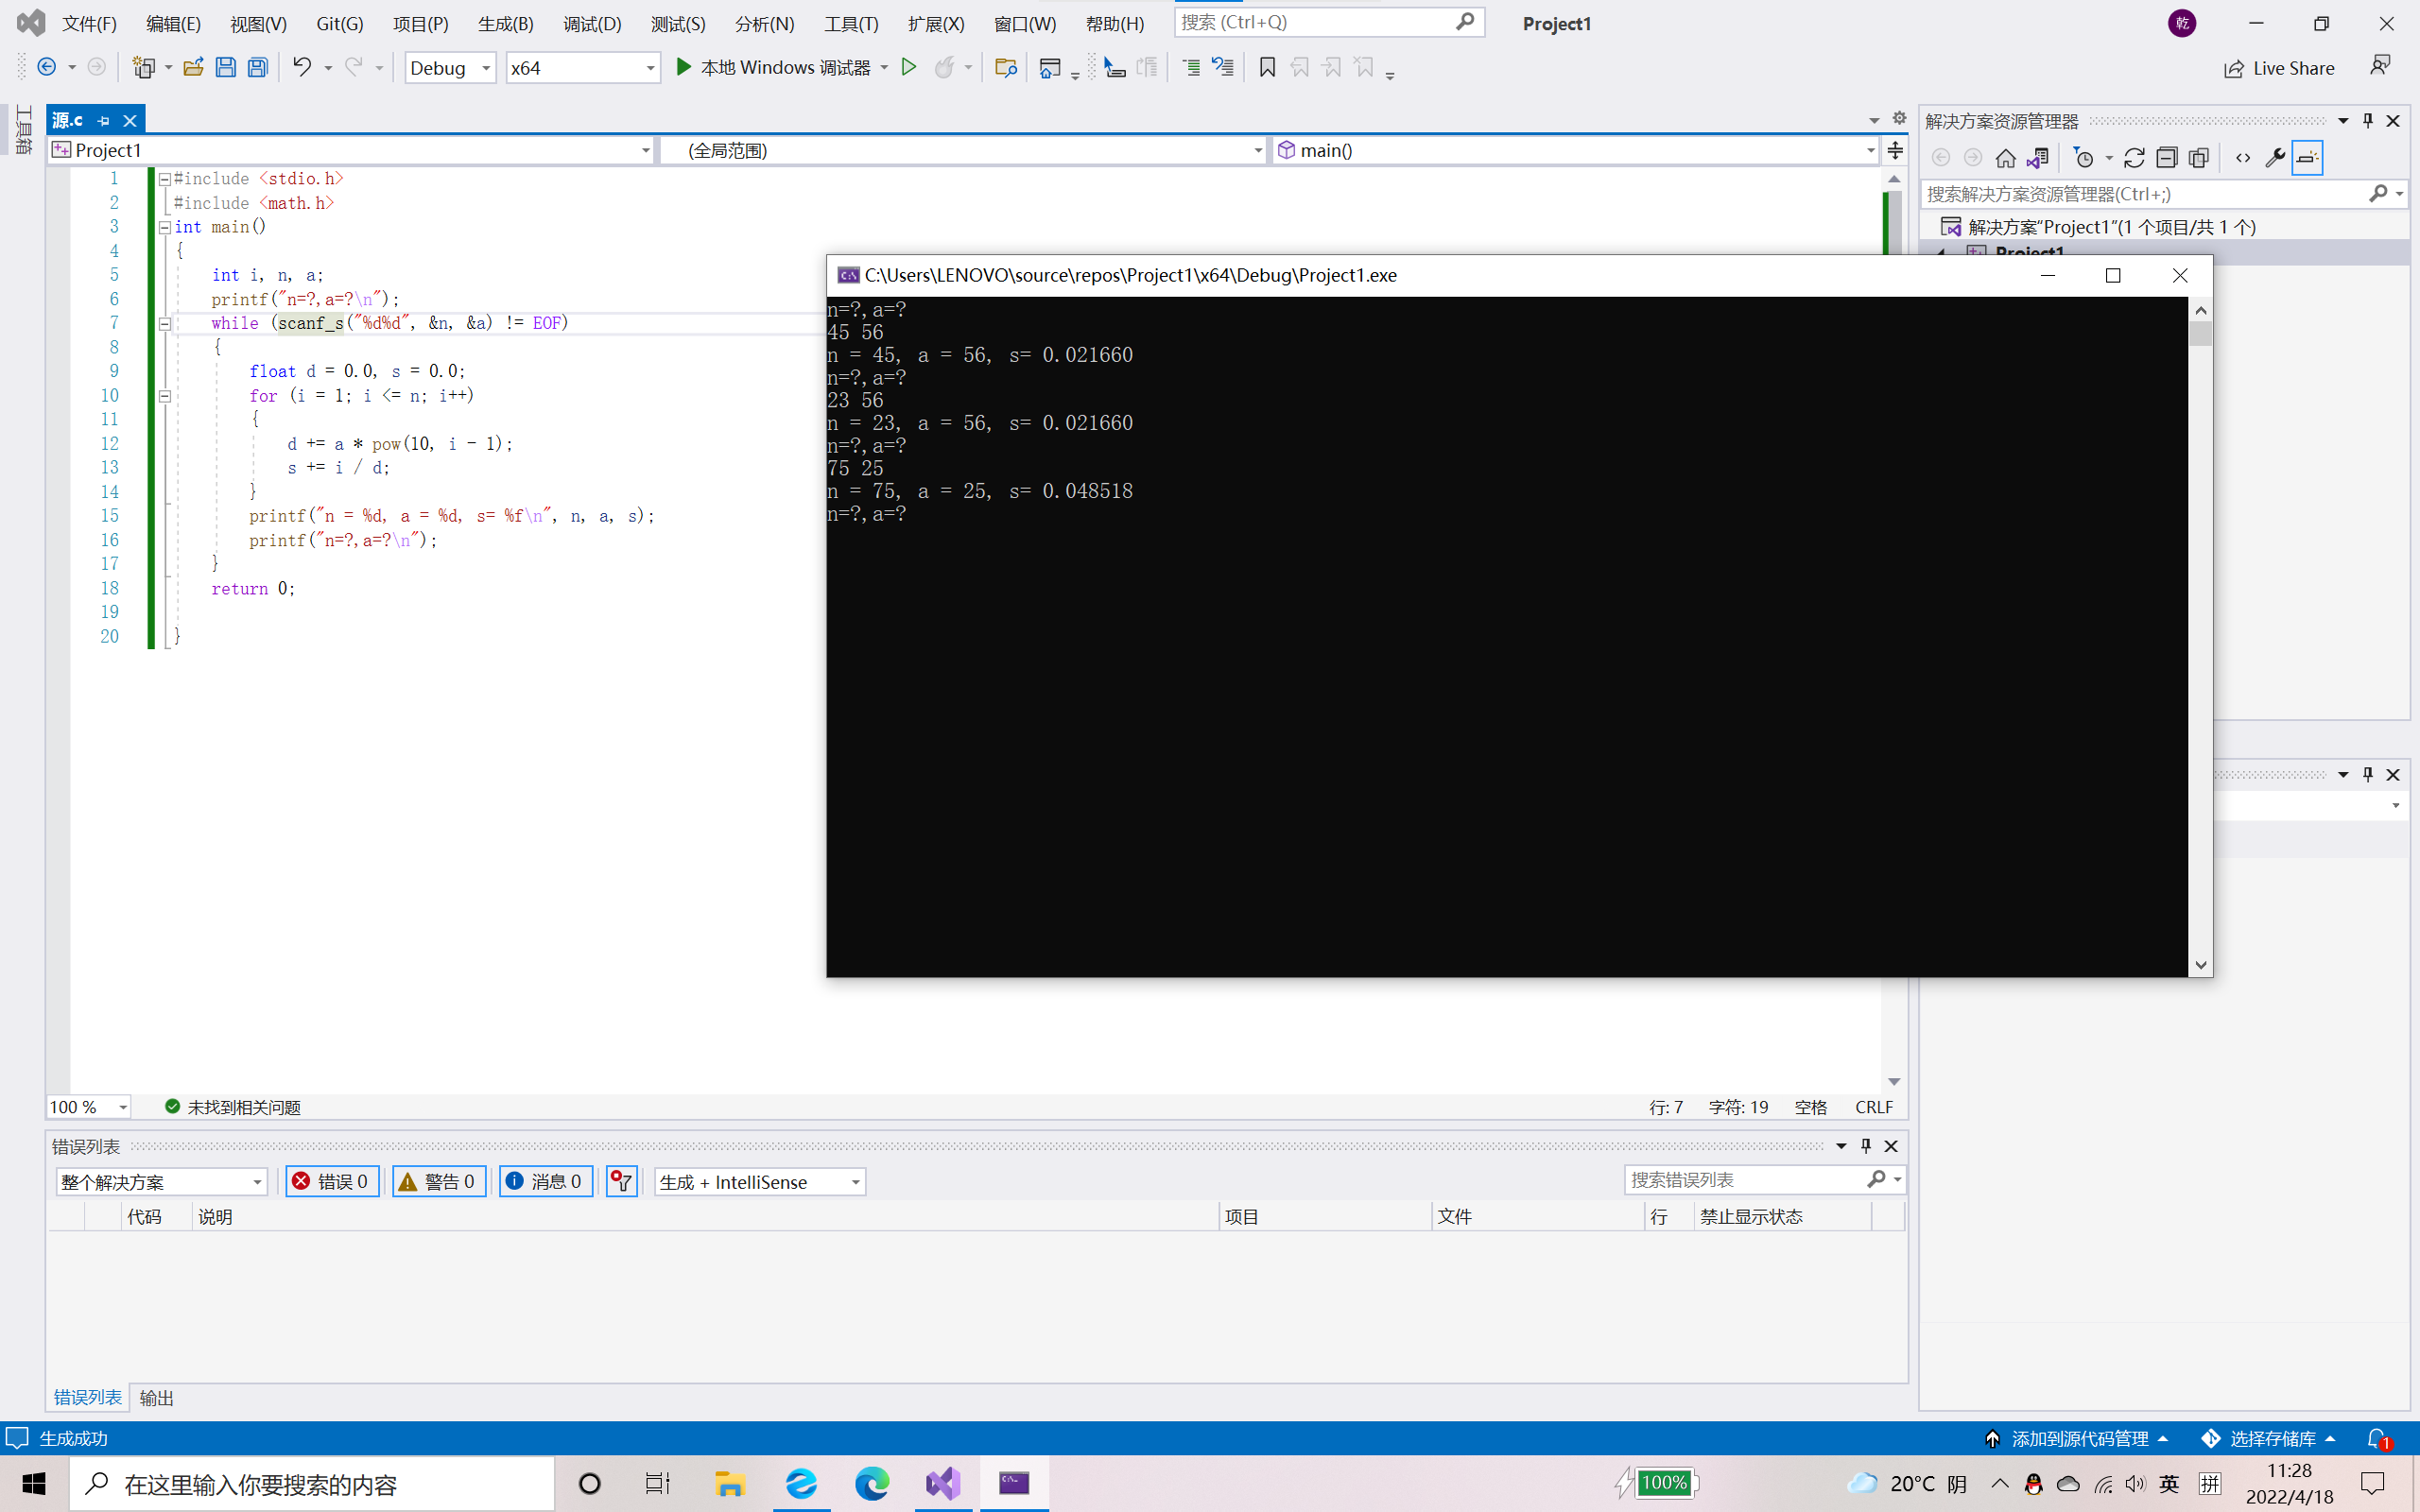This screenshot has width=2420, height=1512.
Task: Open properties wrench icon in Solution Explorer
Action: point(2274,158)
